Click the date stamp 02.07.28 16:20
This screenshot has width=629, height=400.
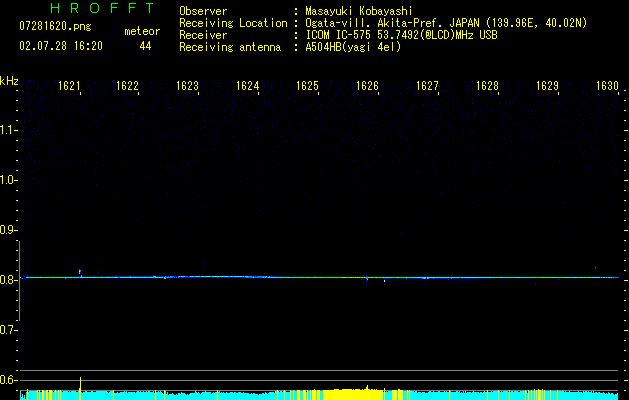point(61,46)
